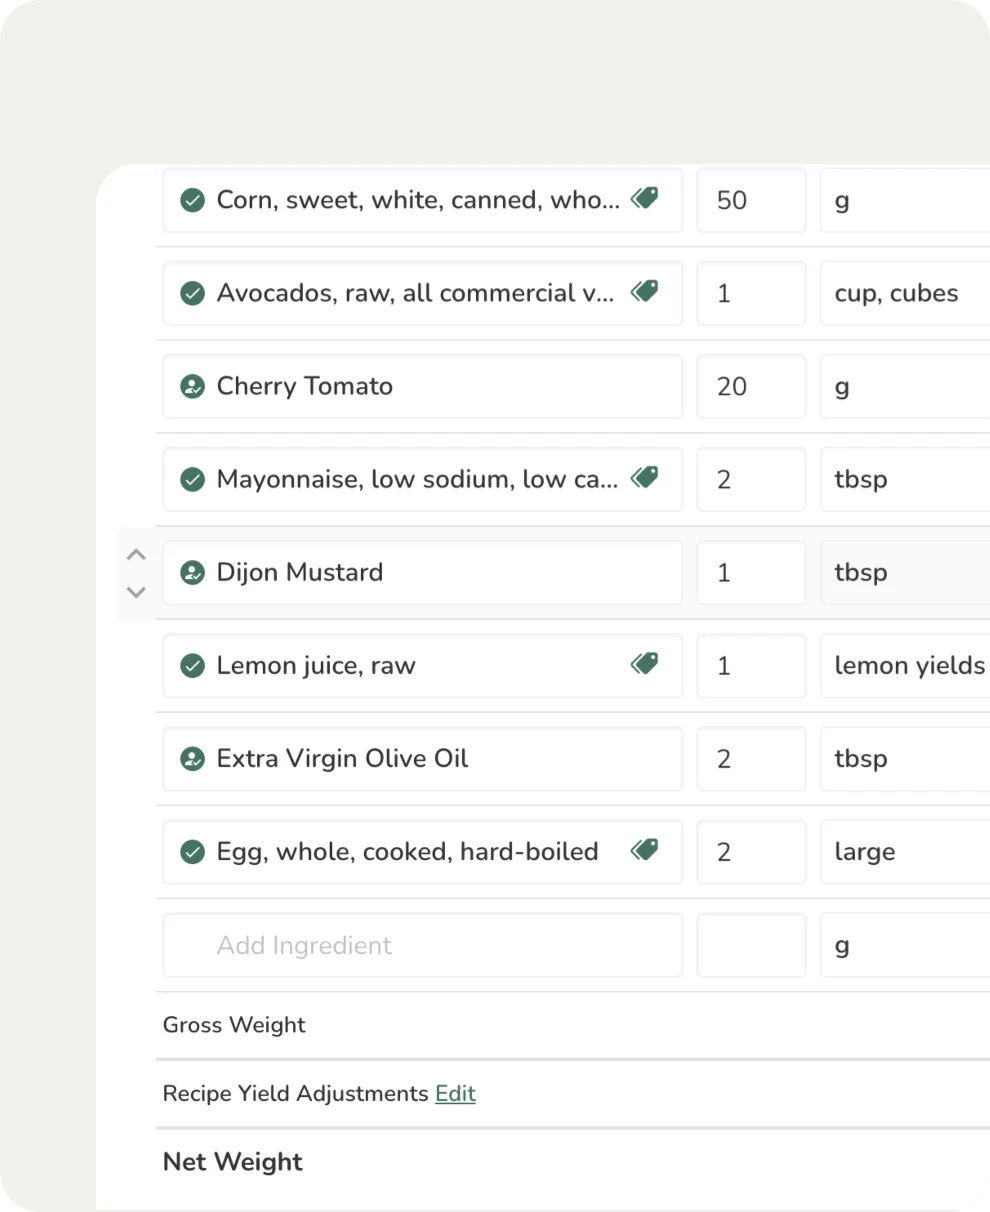Click the tag icon on Corn ingredient row
The width and height of the screenshot is (990, 1212).
tap(645, 199)
